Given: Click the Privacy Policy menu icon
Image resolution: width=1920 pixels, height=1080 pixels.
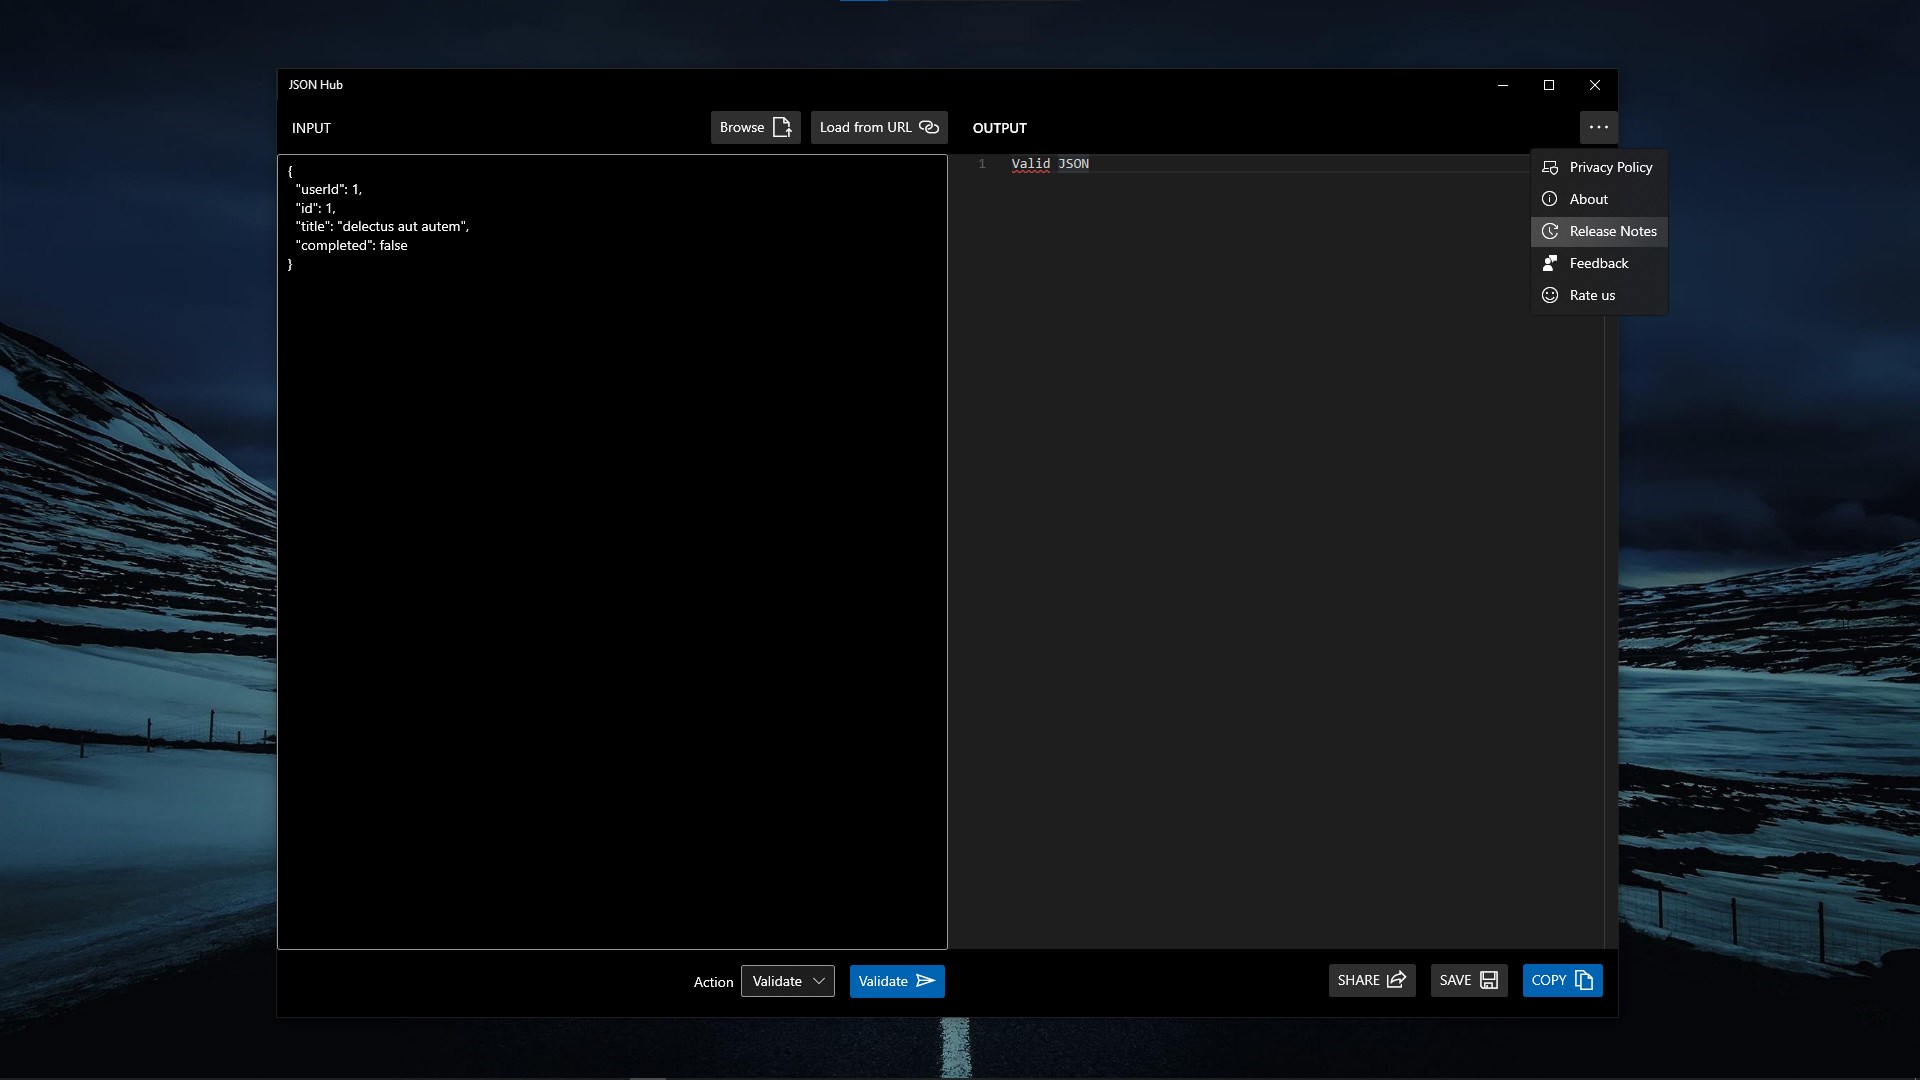Looking at the screenshot, I should (1550, 167).
